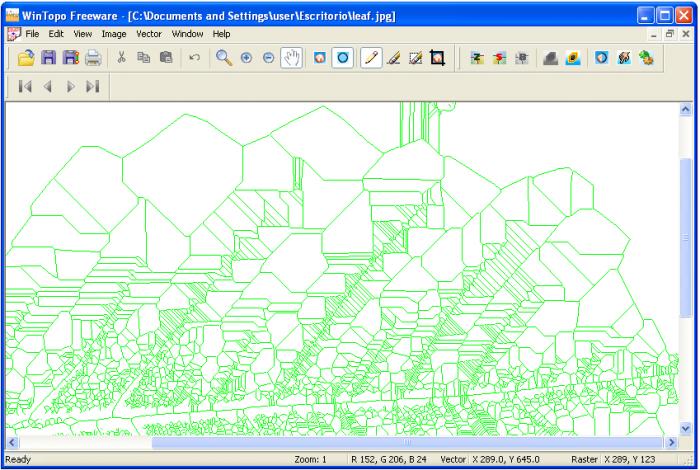Open the File menu
The width and height of the screenshot is (700, 470).
point(32,34)
